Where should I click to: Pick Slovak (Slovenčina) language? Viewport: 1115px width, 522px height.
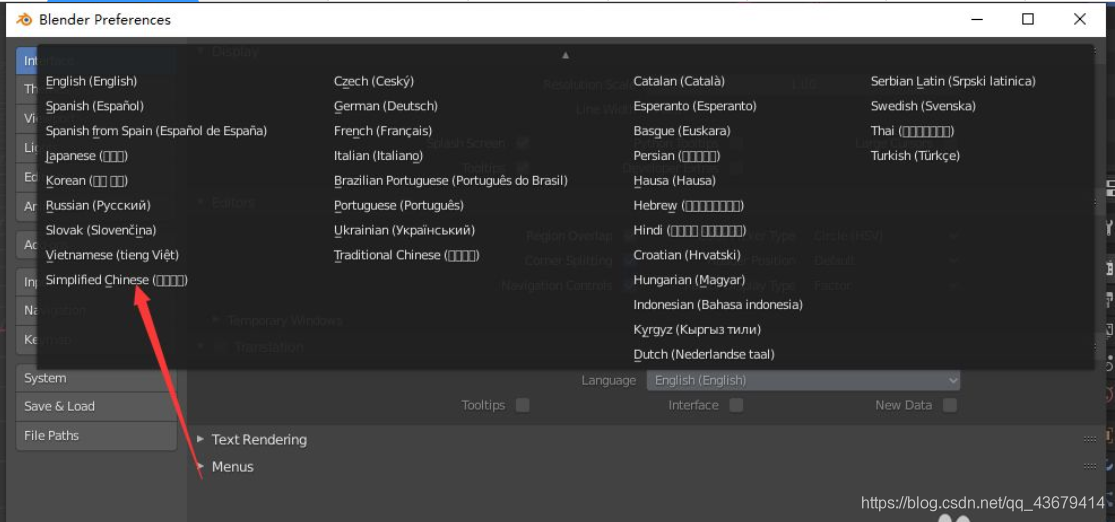[x=101, y=230]
